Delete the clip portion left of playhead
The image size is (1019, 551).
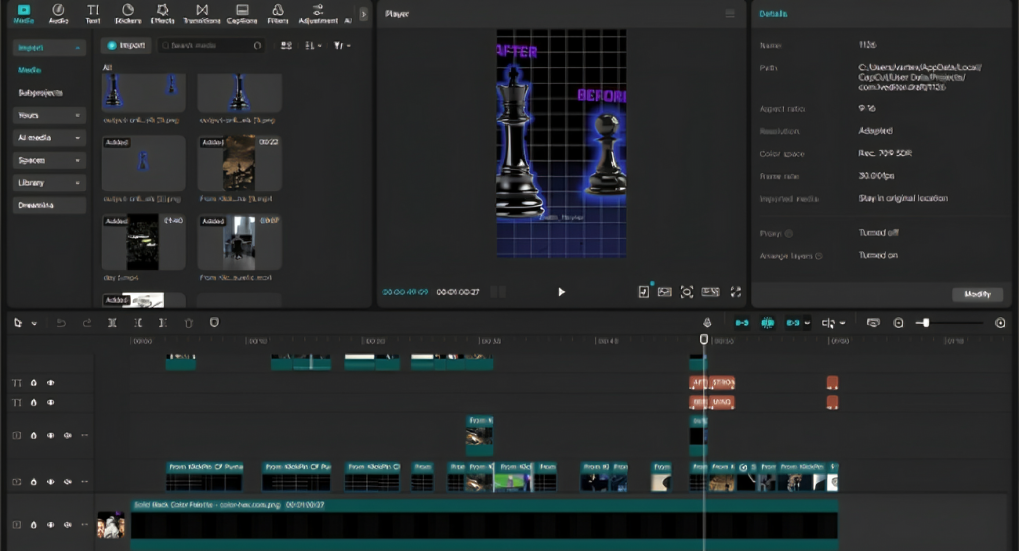138,323
